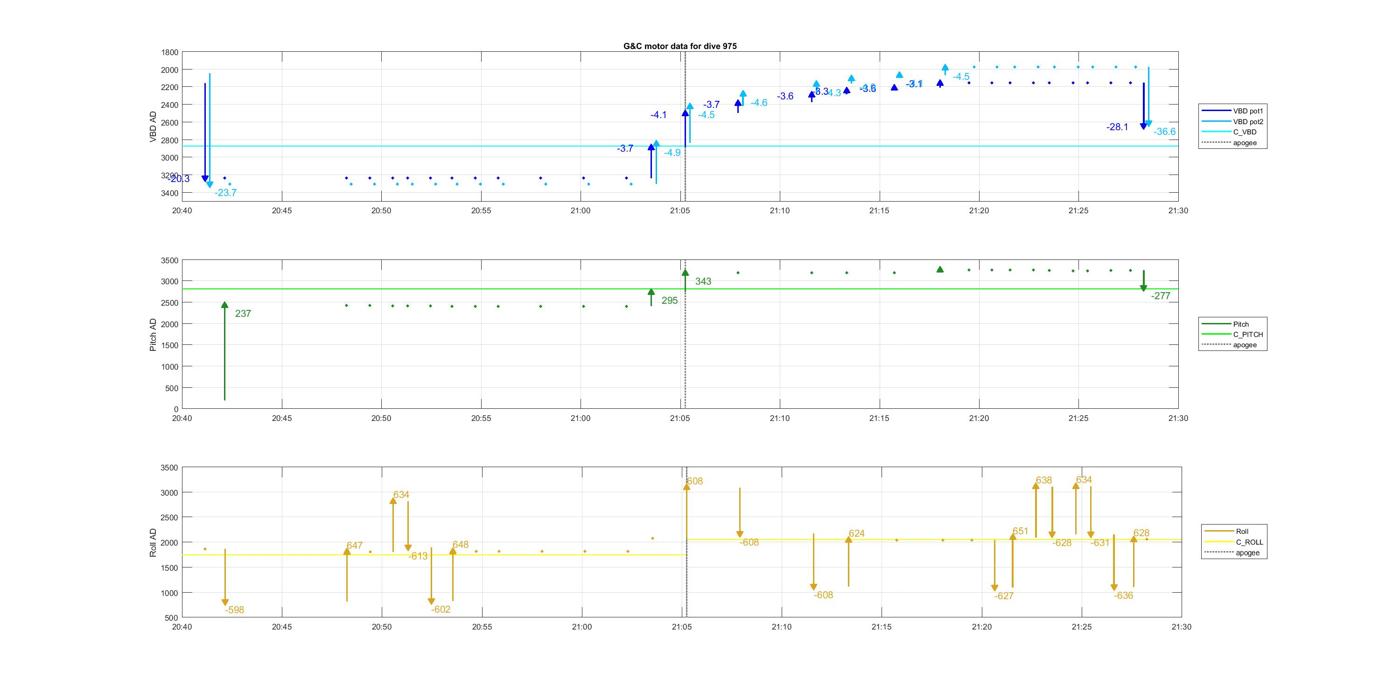Click the title 'G&C motor data for dive 975'
This screenshot has width=1400, height=693.
(680, 46)
